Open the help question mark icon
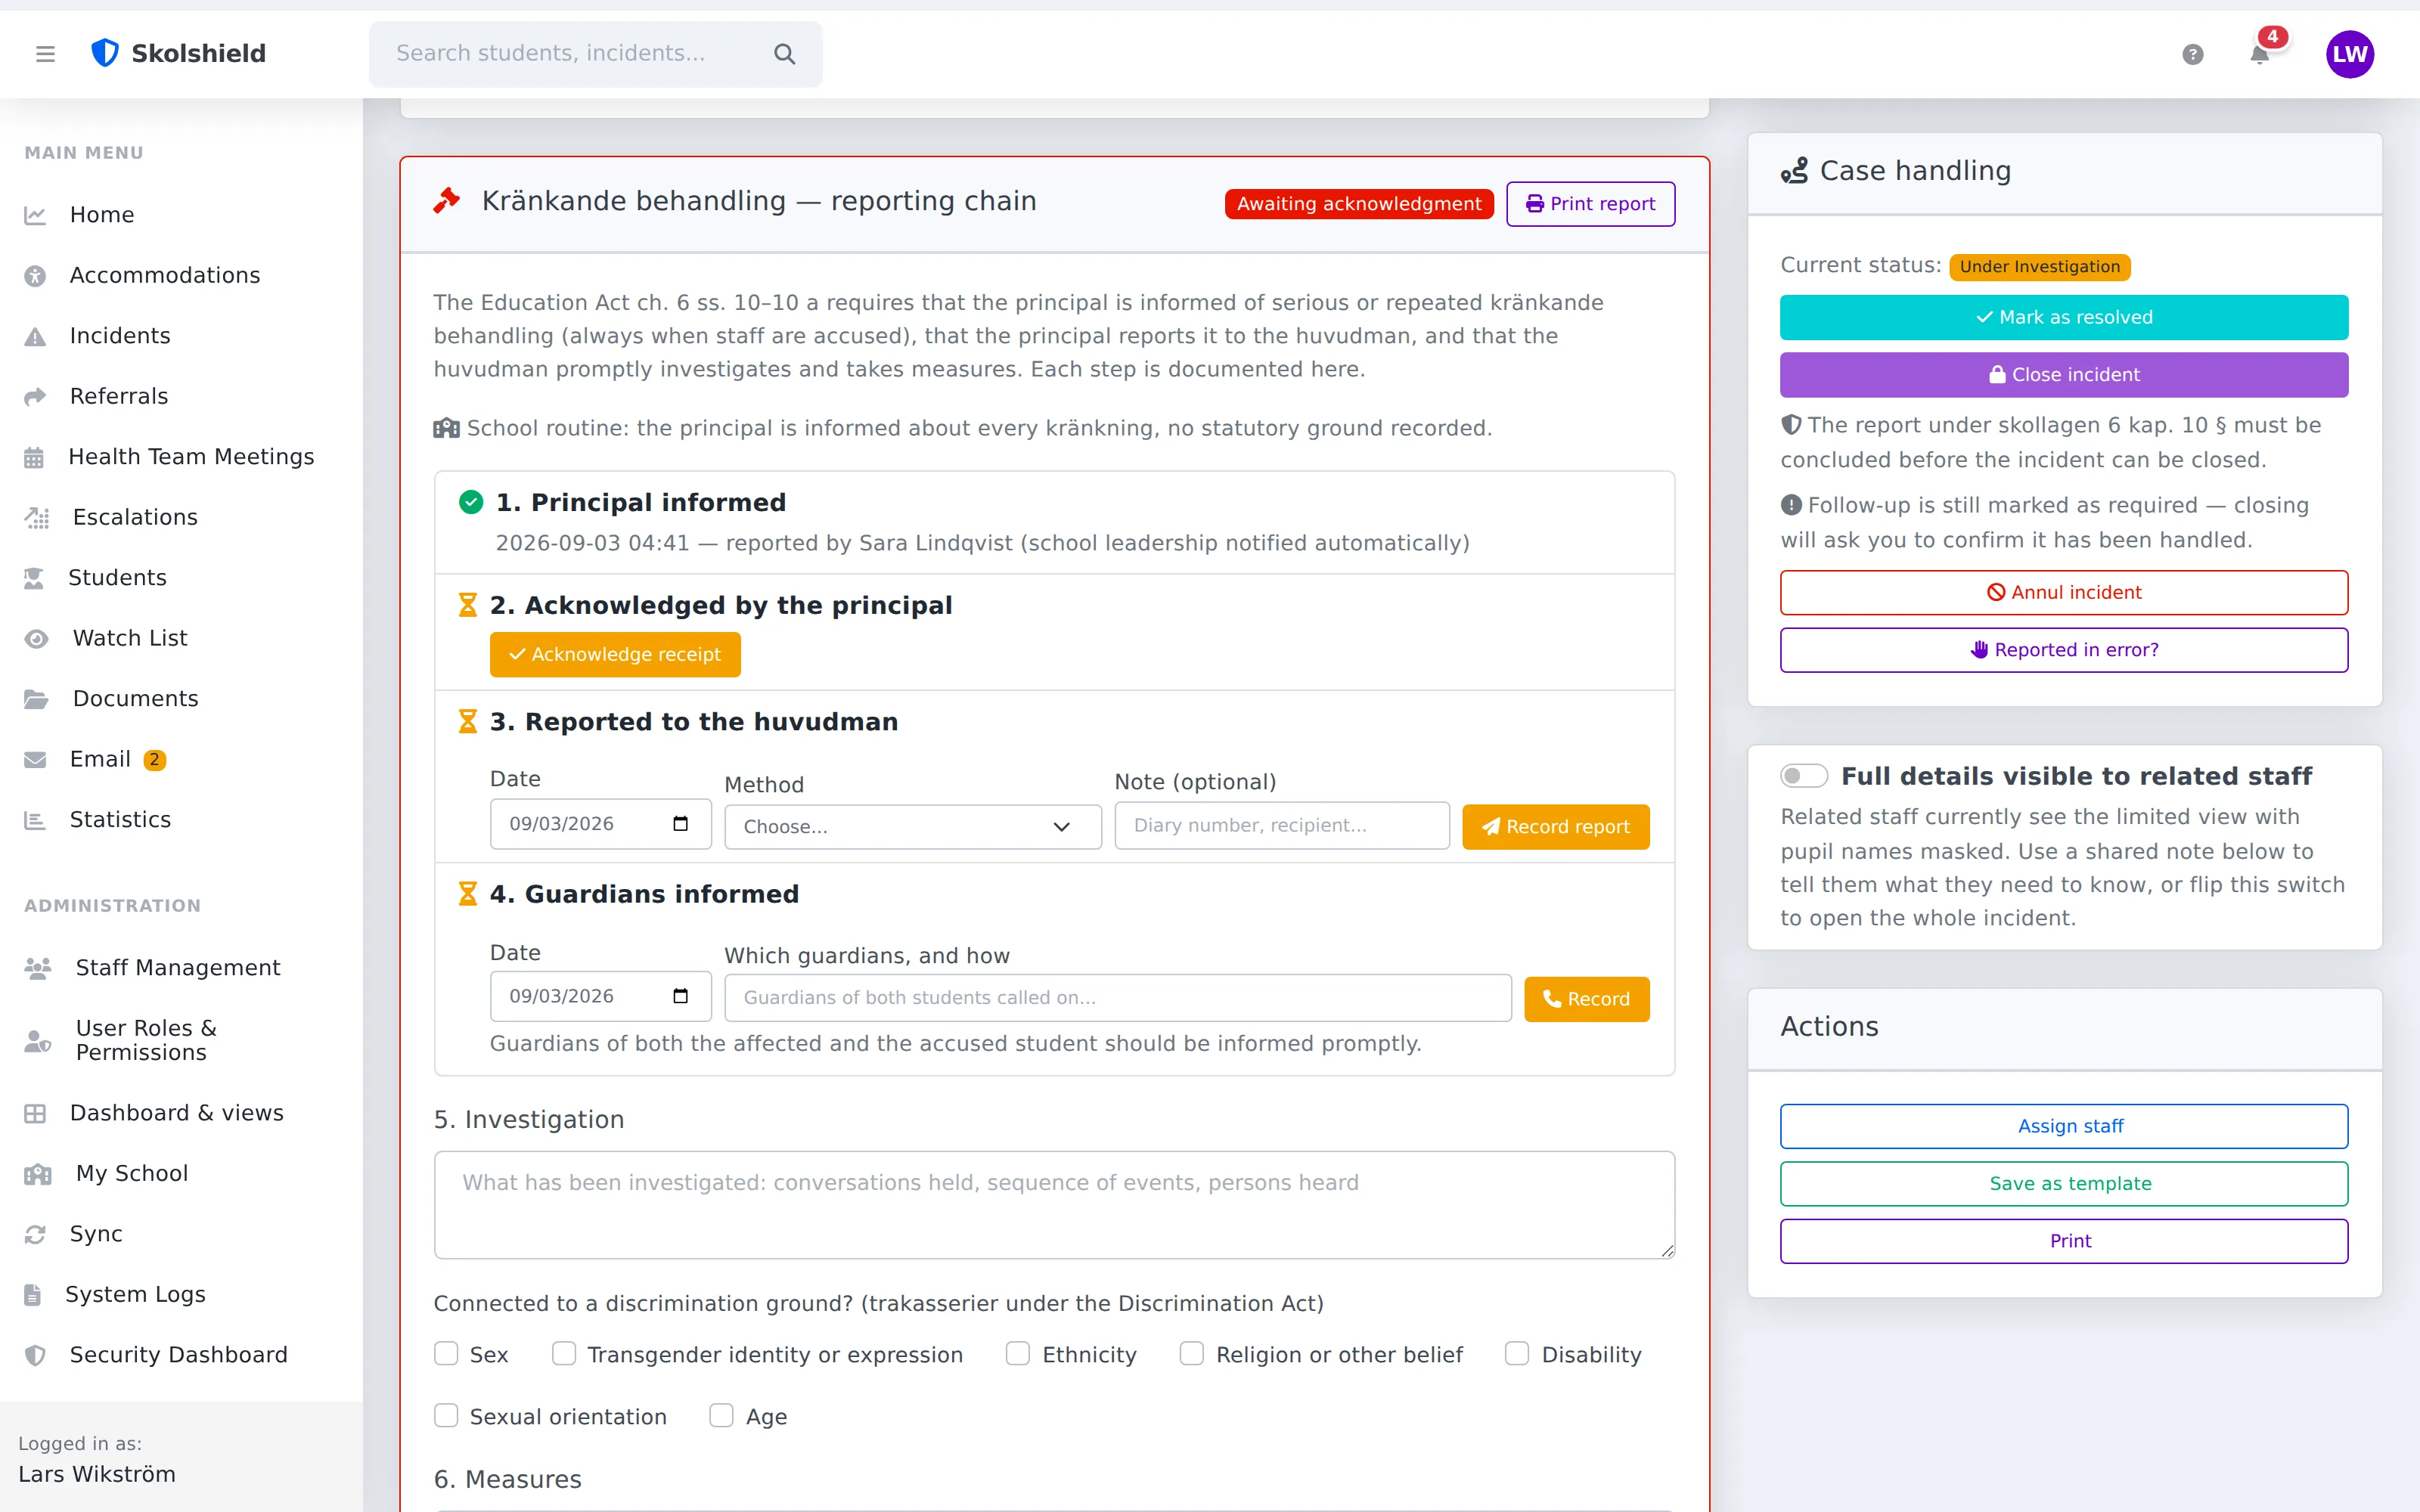This screenshot has height=1512, width=2420. pos(2192,54)
